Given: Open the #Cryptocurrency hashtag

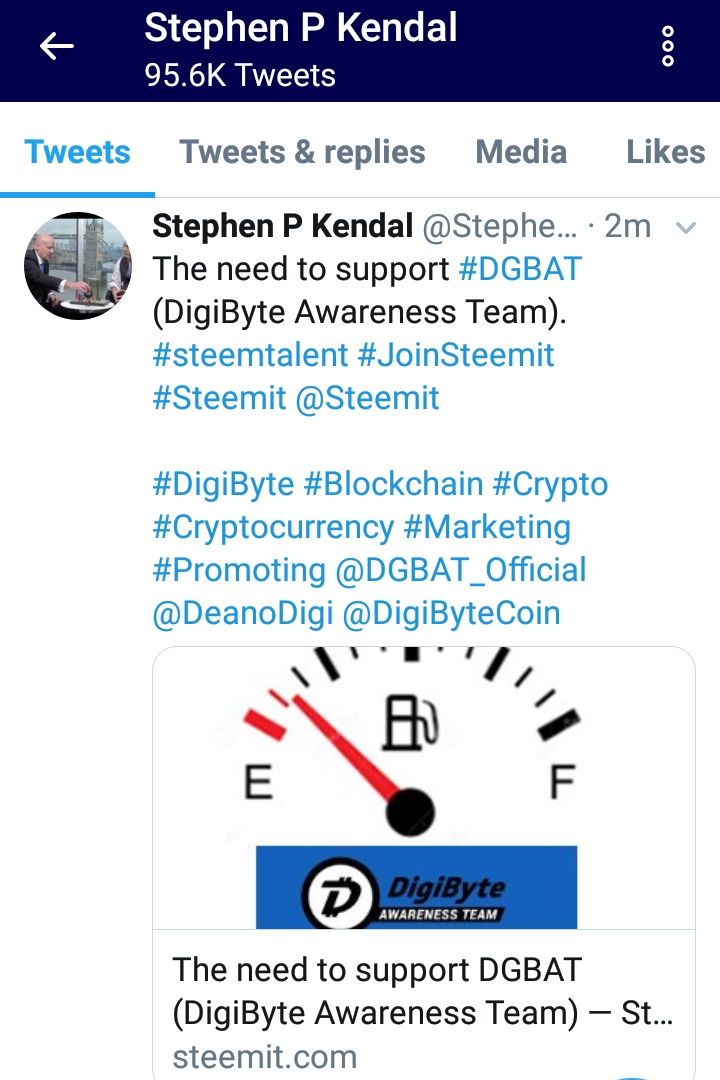Looking at the screenshot, I should pos(274,528).
